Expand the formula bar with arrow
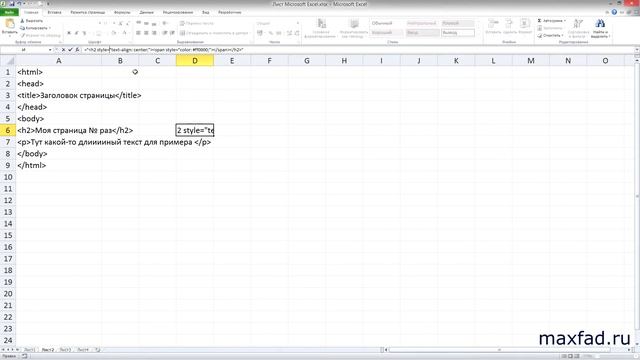Screen dimensions: 640x360 [x=637, y=50]
